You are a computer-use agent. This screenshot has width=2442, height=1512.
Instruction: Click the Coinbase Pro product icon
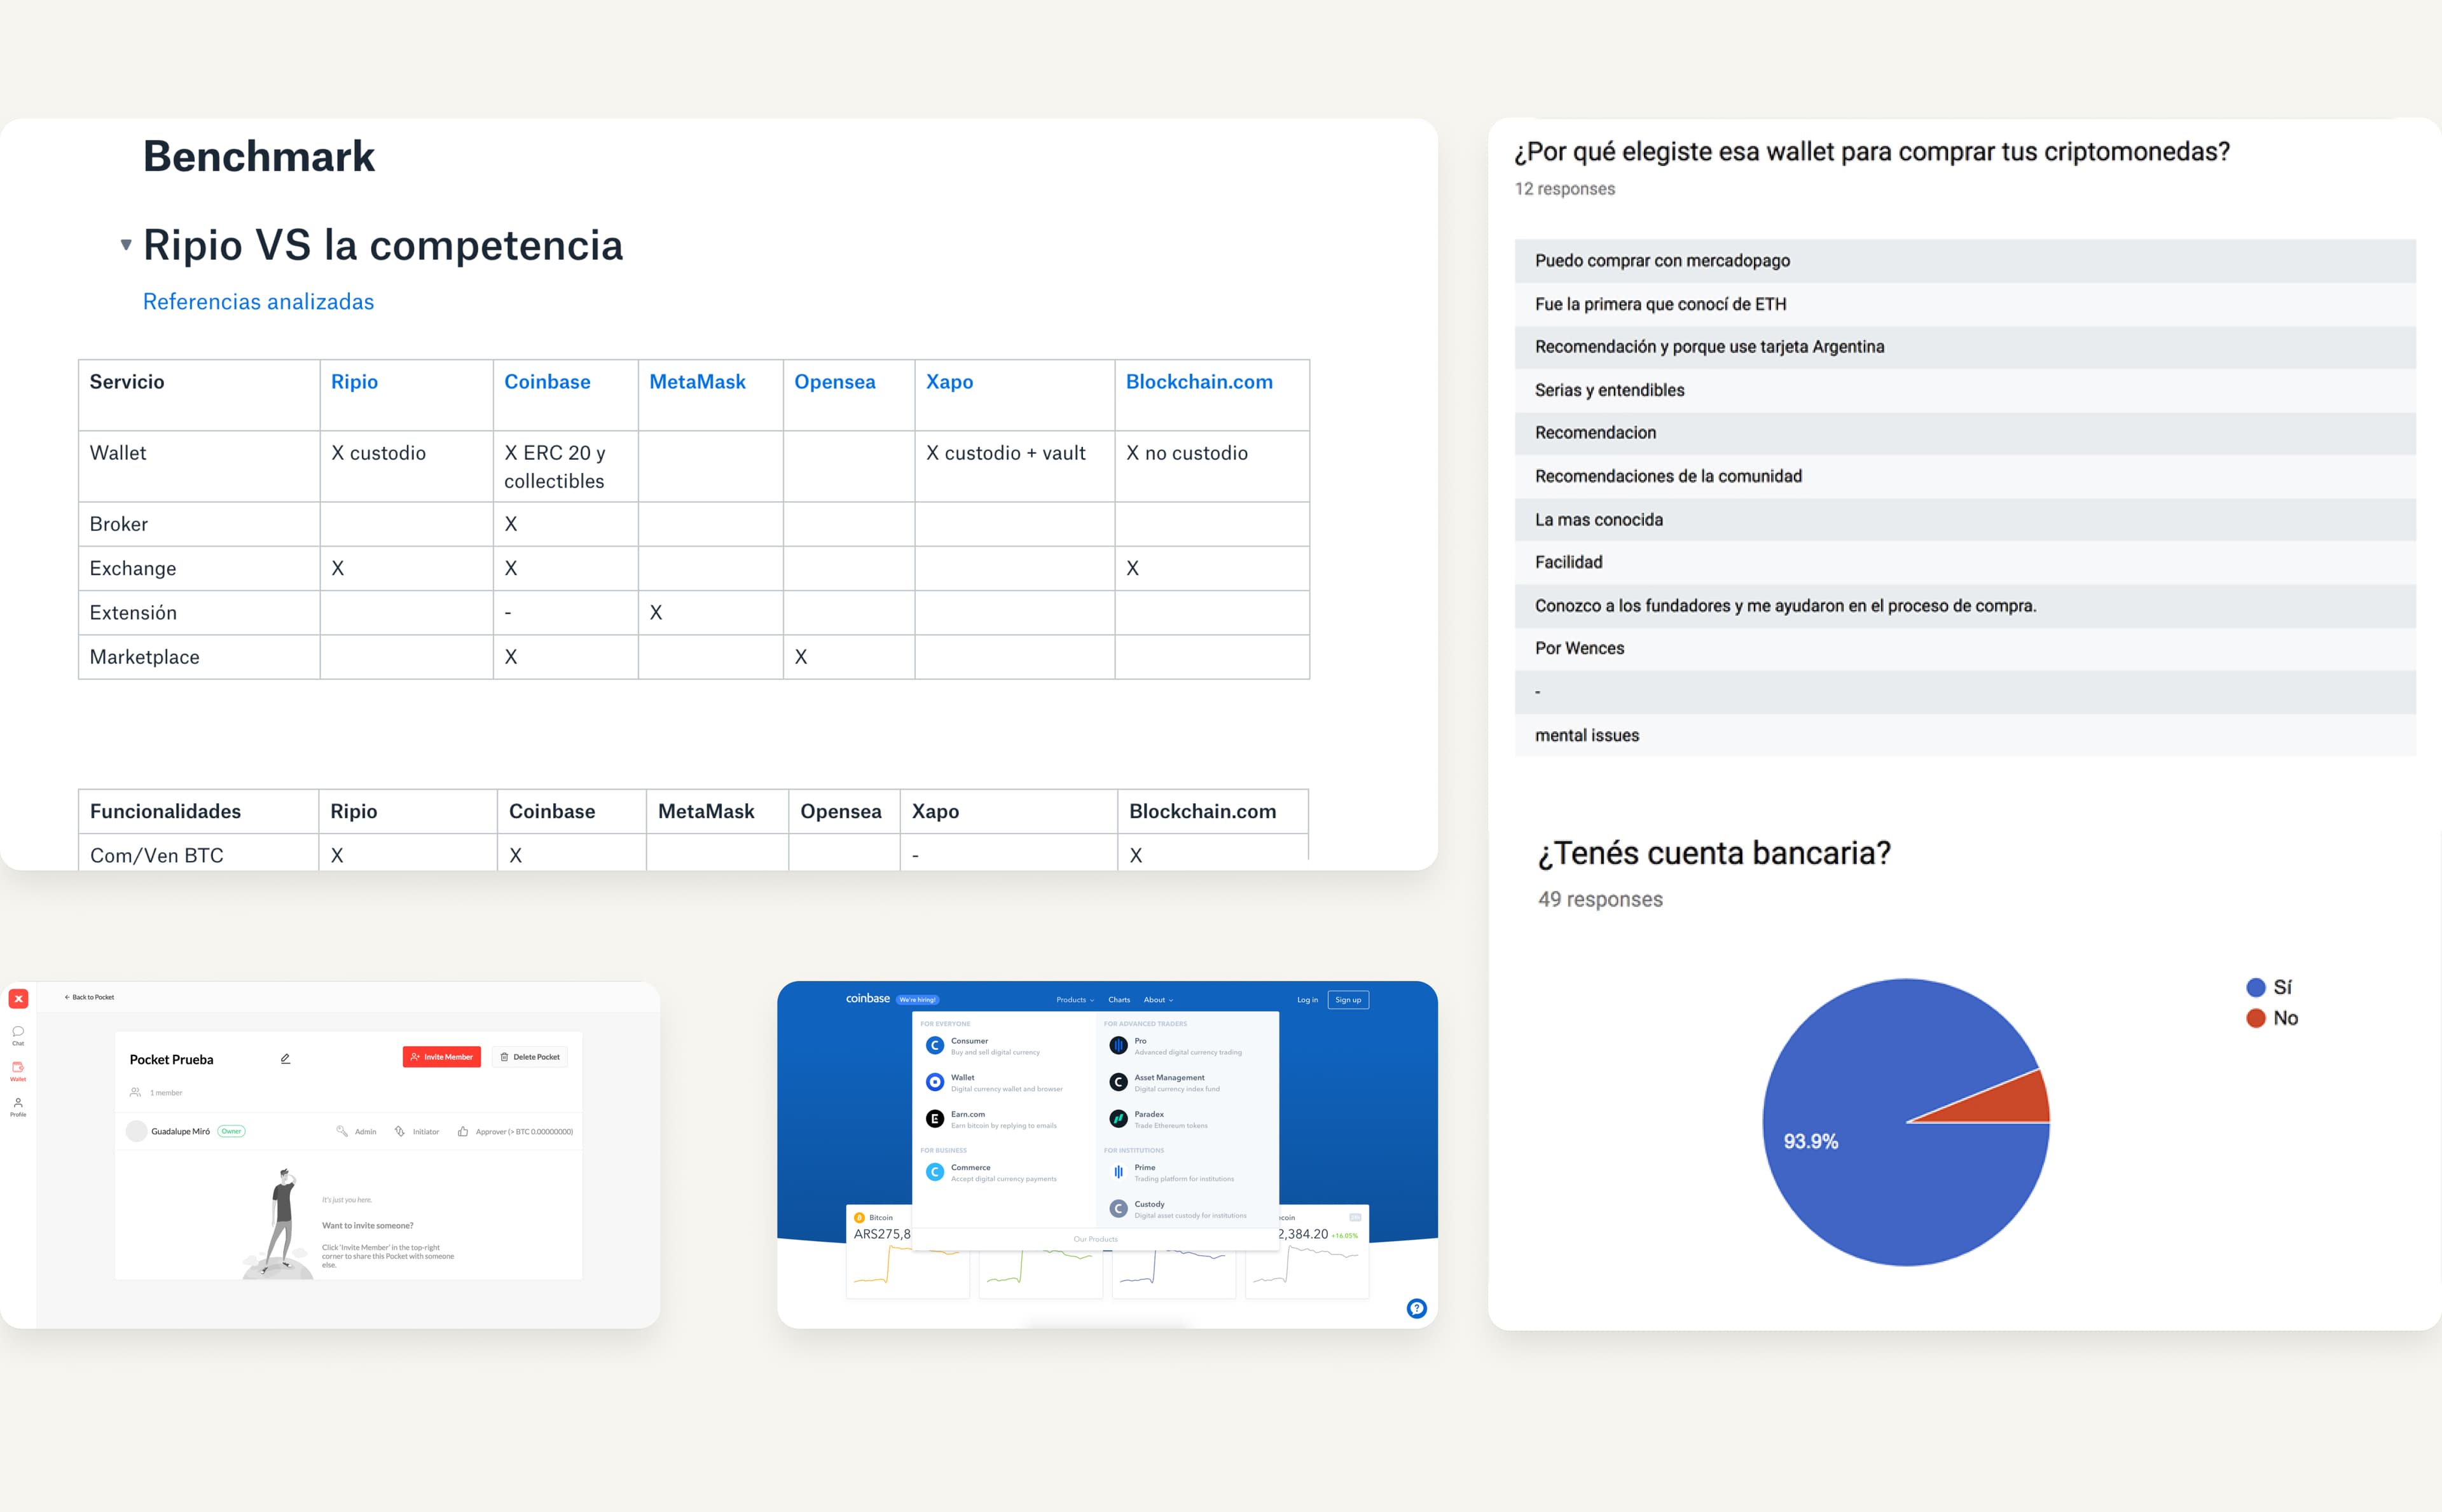(1118, 1045)
